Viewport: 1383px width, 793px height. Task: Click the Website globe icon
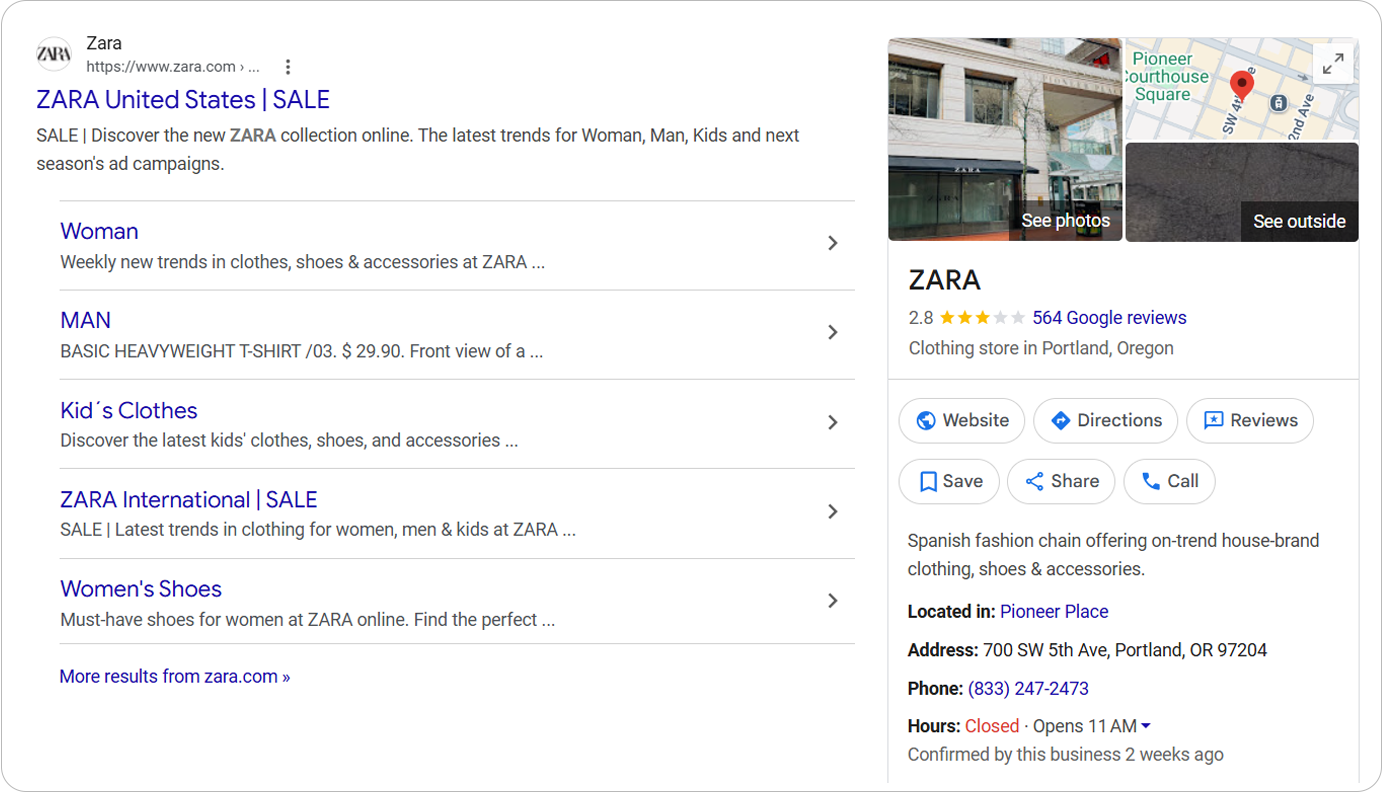pos(926,421)
